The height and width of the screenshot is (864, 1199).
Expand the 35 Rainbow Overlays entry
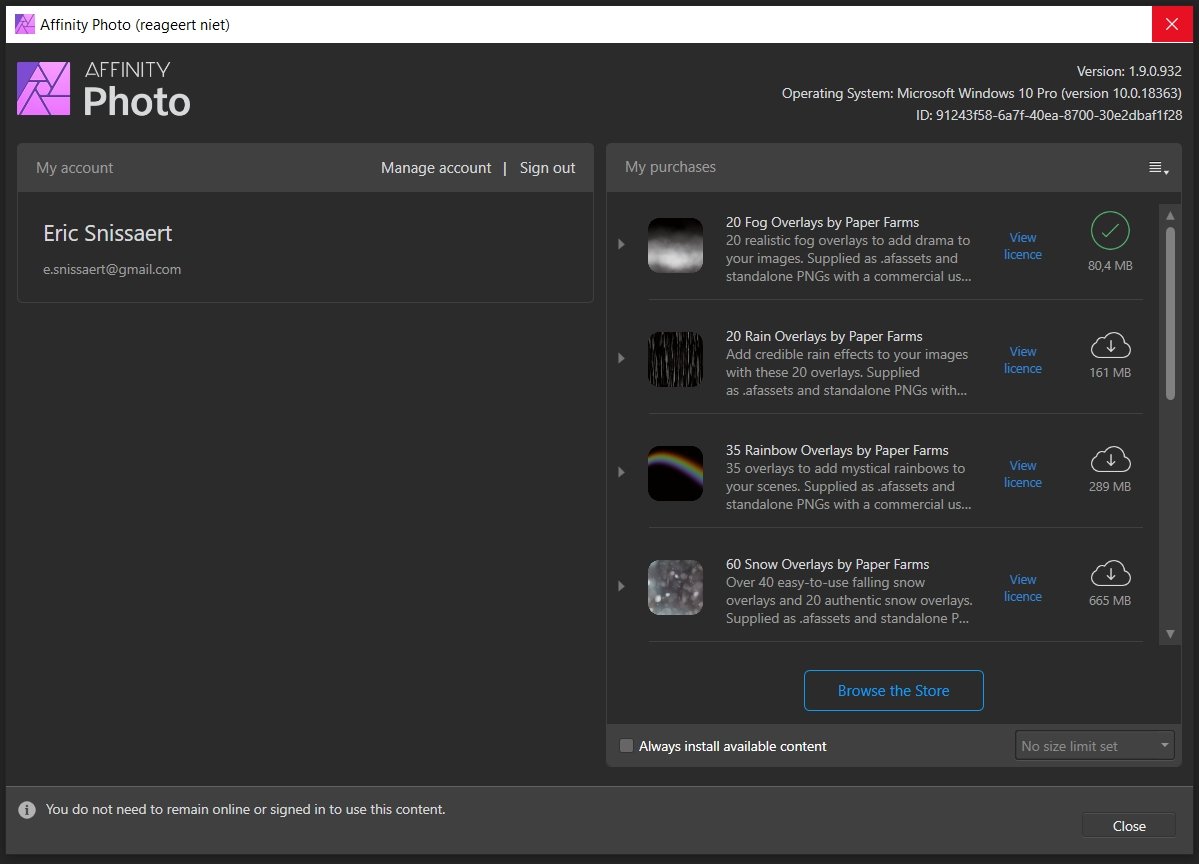click(622, 473)
